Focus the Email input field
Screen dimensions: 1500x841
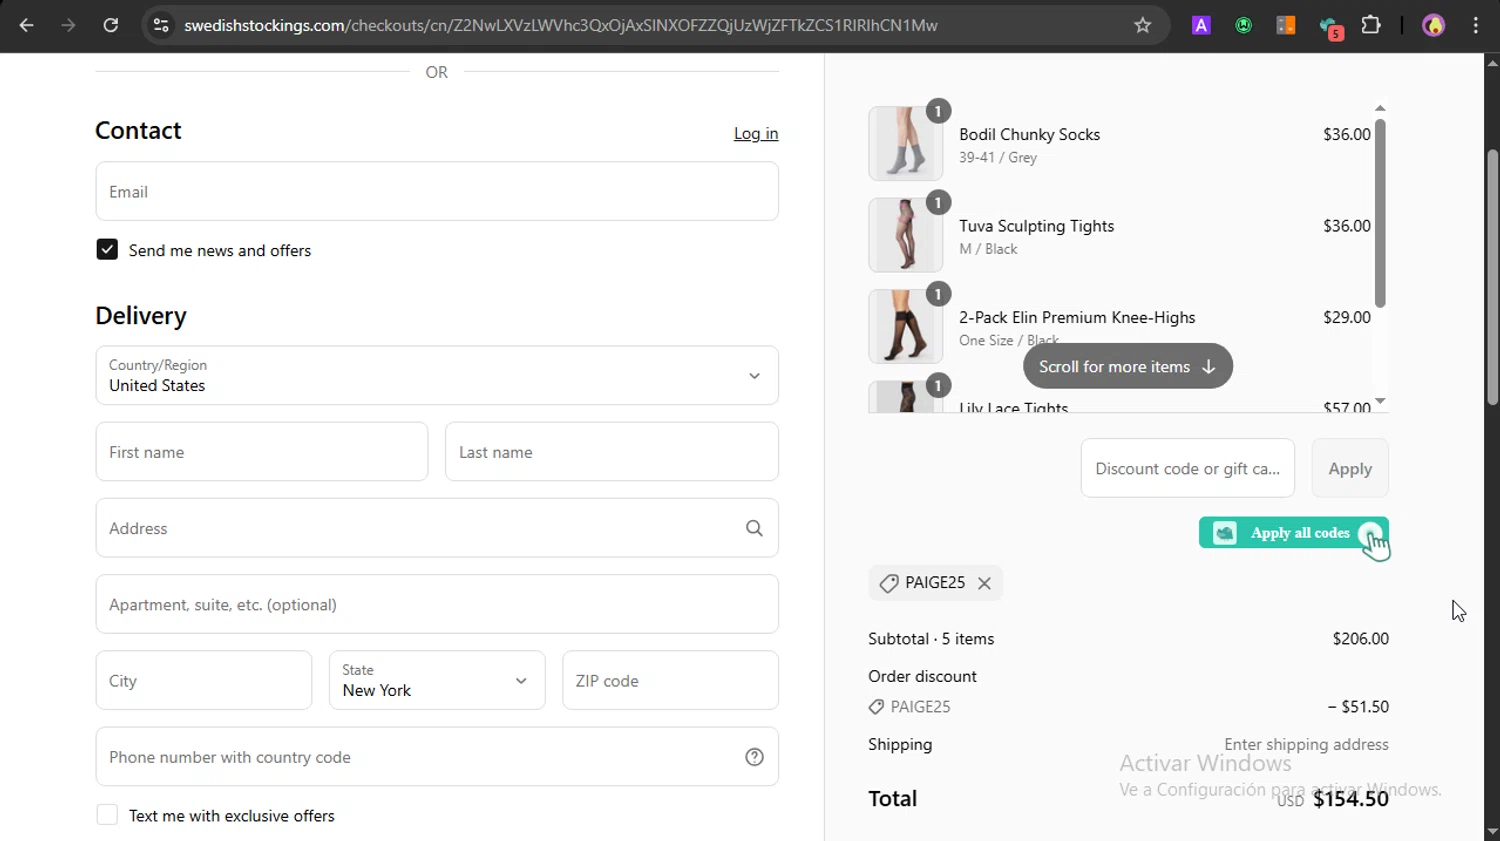pyautogui.click(x=437, y=191)
